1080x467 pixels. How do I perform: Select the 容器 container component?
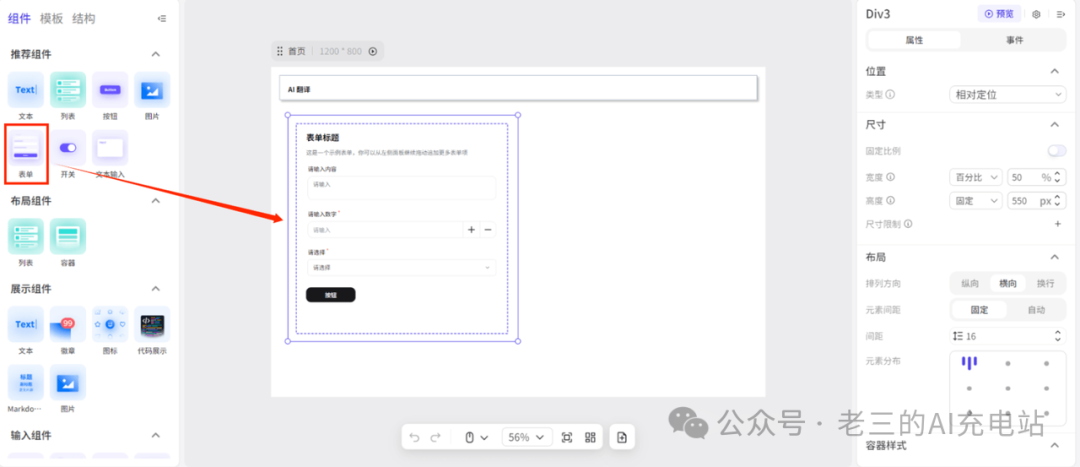tap(68, 236)
